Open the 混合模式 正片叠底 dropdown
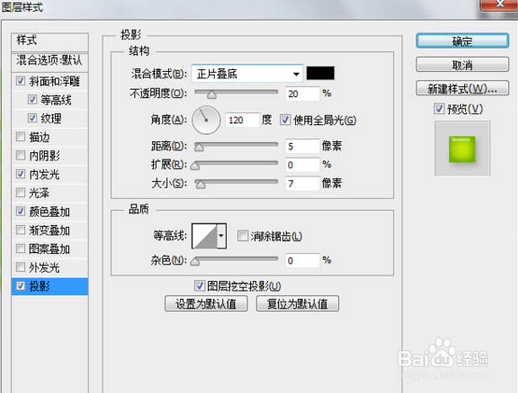Screen dimensions: 518x393 click(247, 74)
